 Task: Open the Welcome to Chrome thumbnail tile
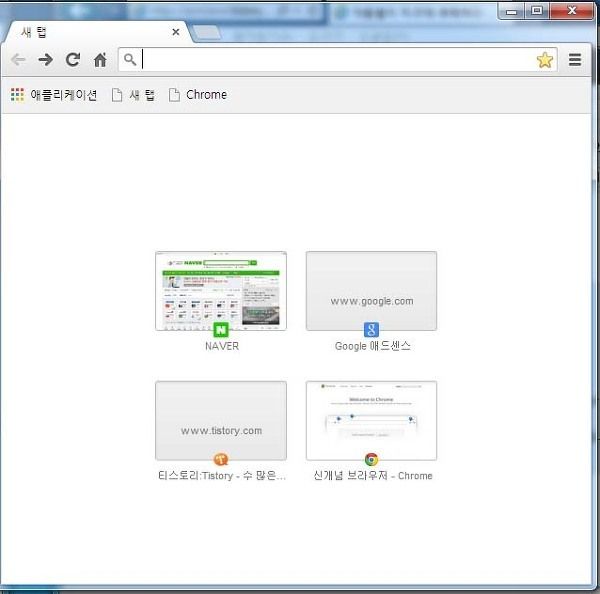coord(371,421)
